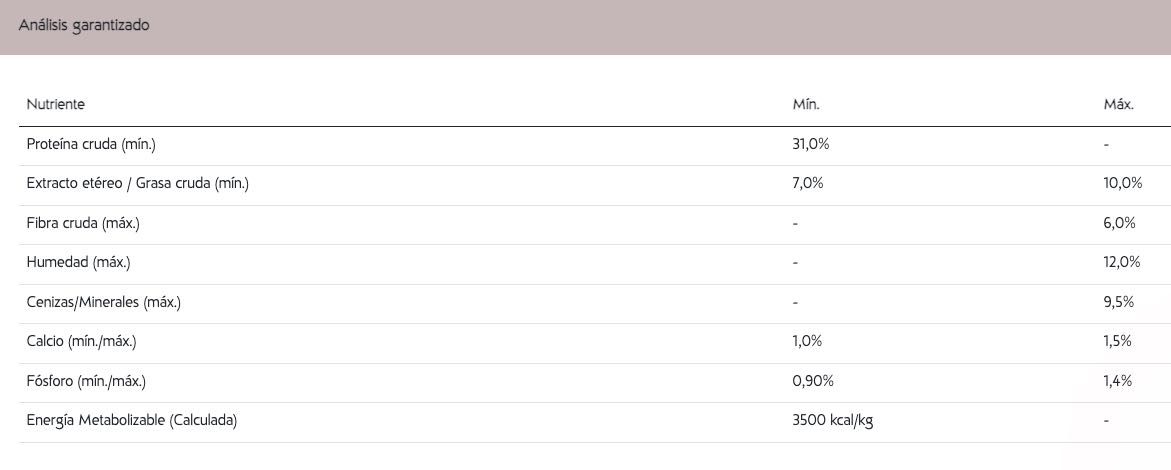The width and height of the screenshot is (1171, 470).
Task: Click the 3500 kcal/kg energy value
Action: point(833,421)
